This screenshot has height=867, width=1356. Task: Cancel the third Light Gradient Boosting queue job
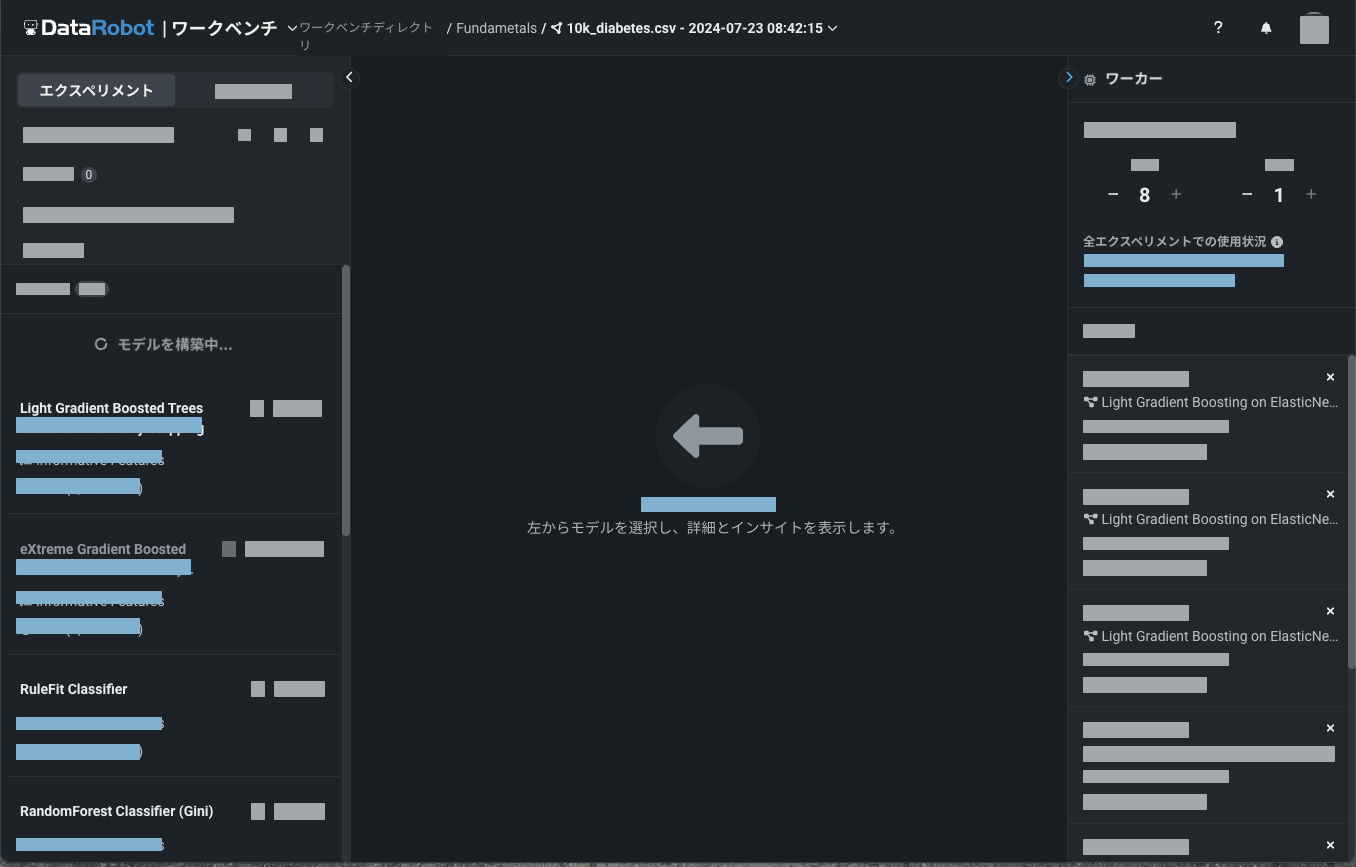click(1330, 611)
